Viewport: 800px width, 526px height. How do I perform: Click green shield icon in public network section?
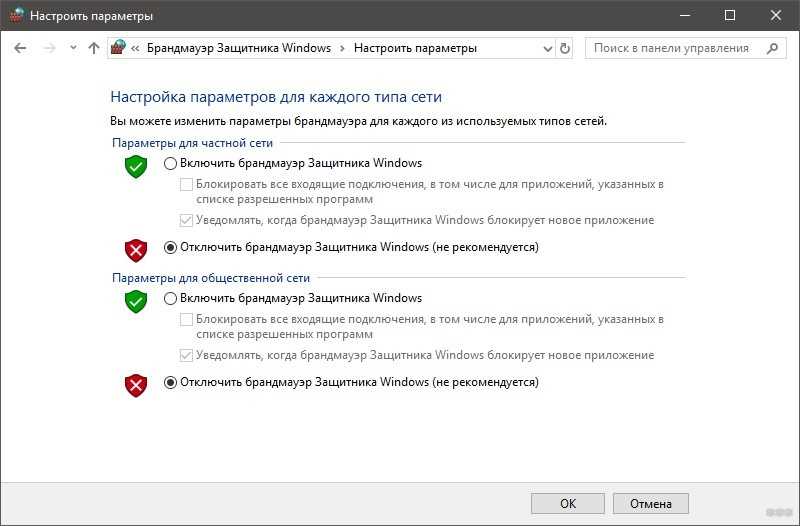[x=136, y=302]
